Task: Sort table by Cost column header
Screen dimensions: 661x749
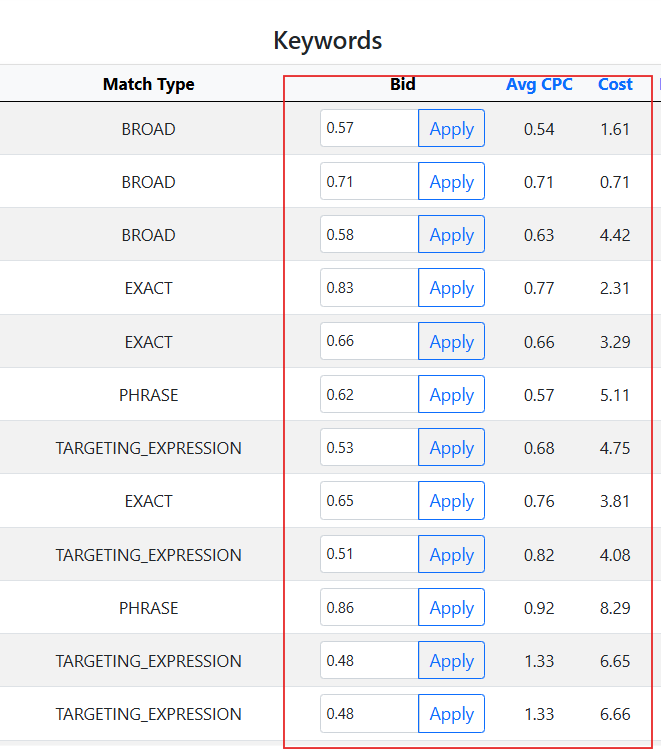Action: click(615, 84)
